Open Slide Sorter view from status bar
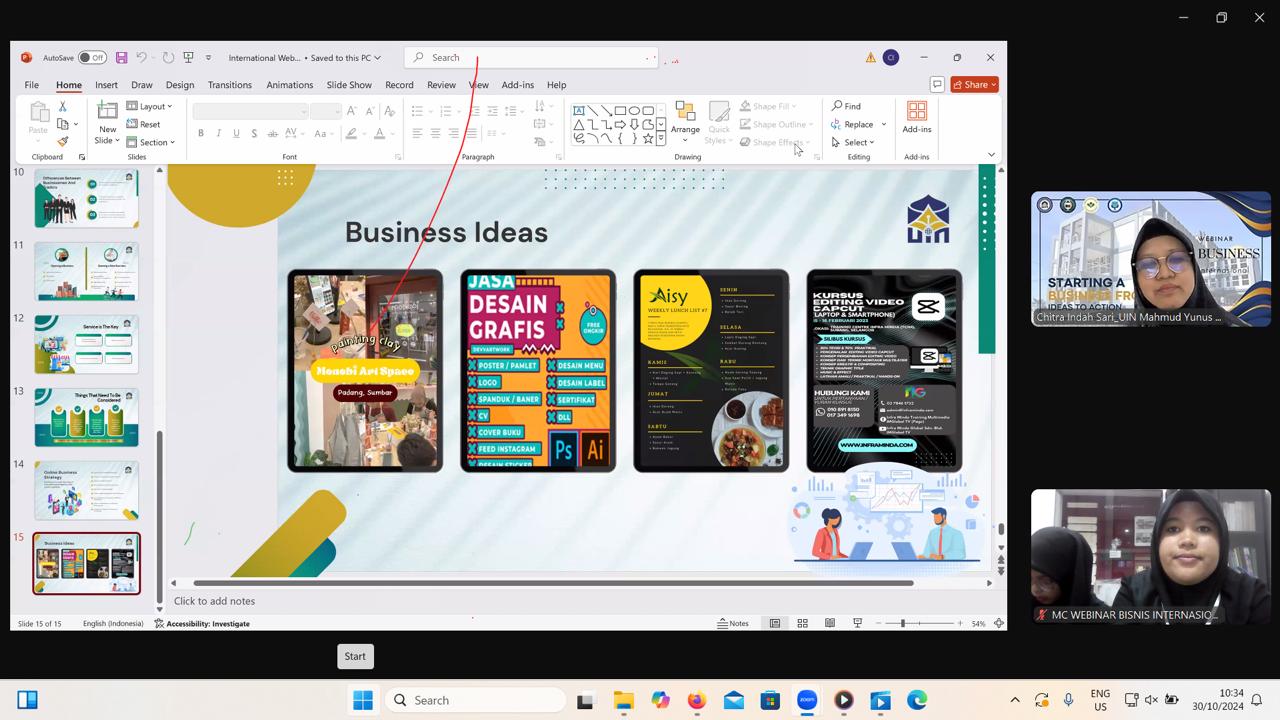 pyautogui.click(x=802, y=623)
